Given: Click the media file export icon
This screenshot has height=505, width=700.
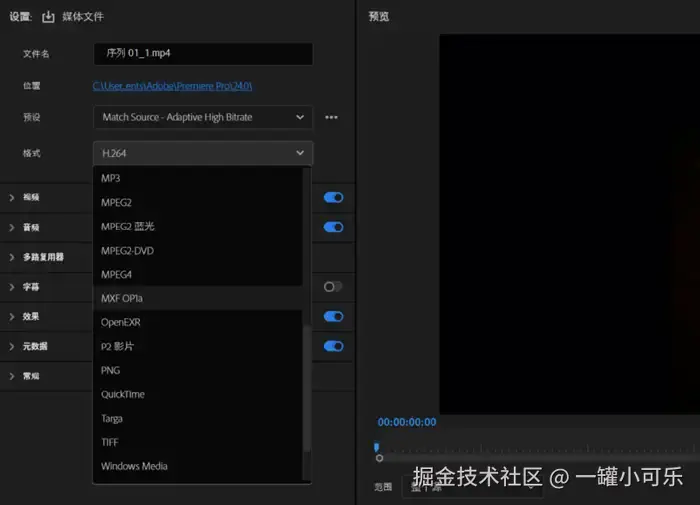Looking at the screenshot, I should pyautogui.click(x=48, y=17).
